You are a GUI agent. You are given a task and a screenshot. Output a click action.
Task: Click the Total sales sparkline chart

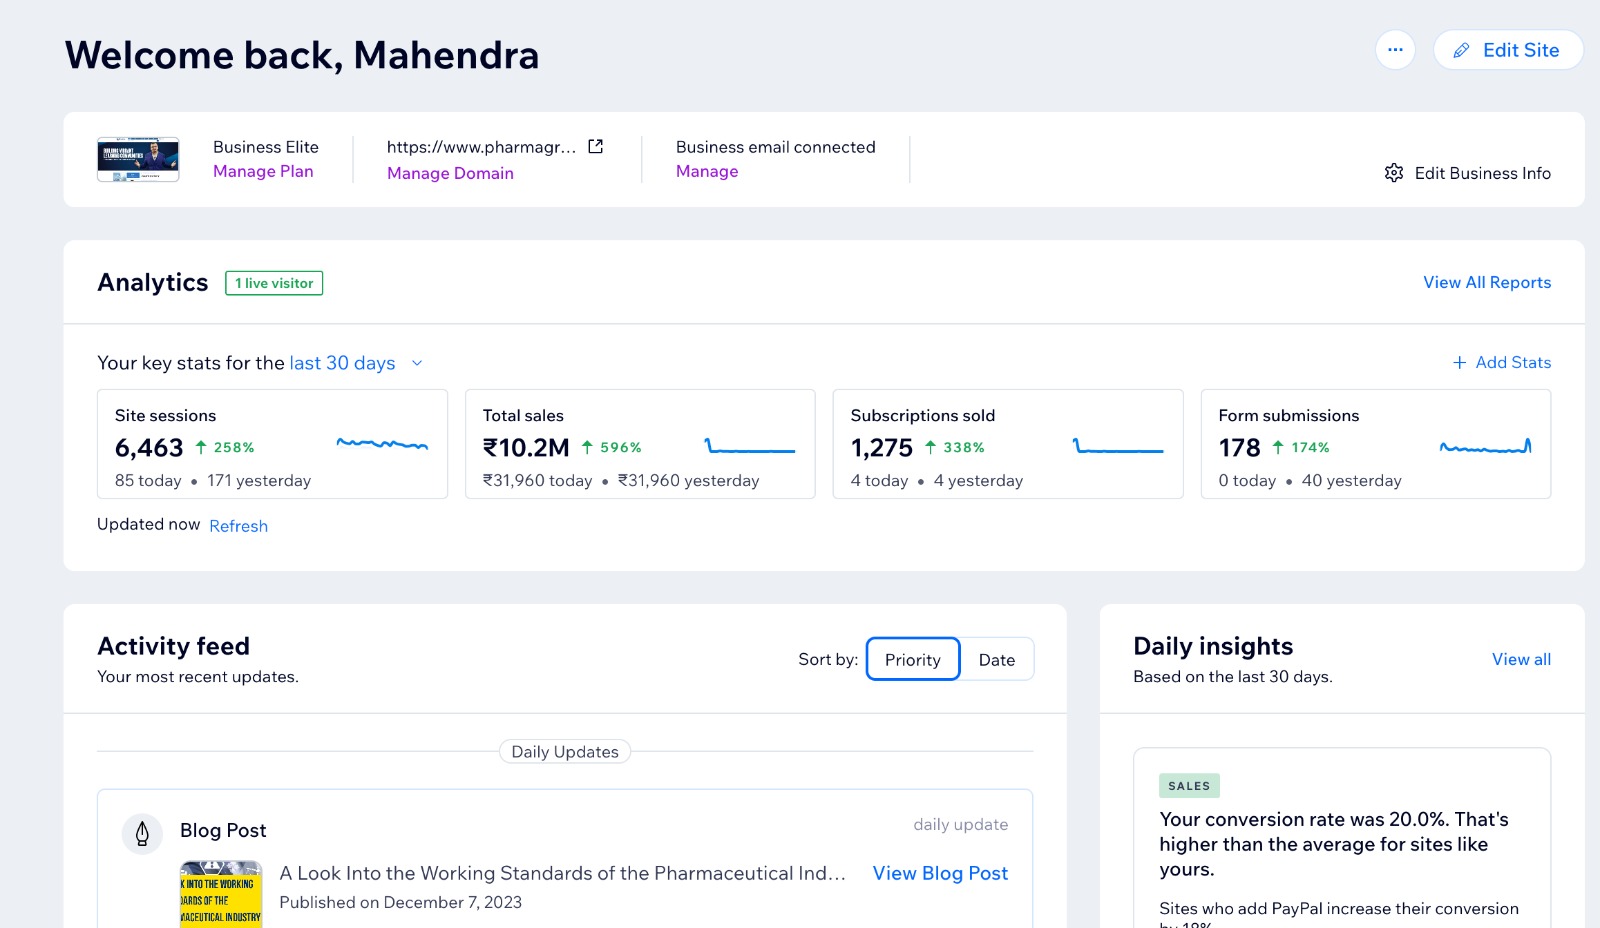(749, 446)
